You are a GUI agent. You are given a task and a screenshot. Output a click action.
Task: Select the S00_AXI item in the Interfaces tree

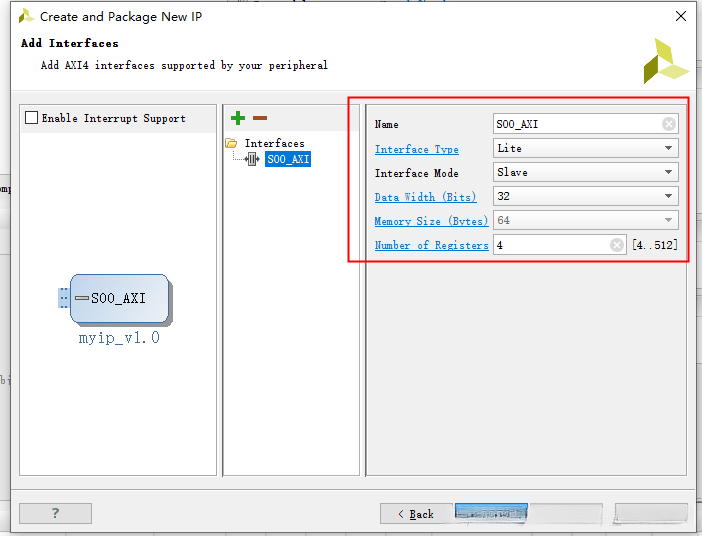(x=288, y=159)
